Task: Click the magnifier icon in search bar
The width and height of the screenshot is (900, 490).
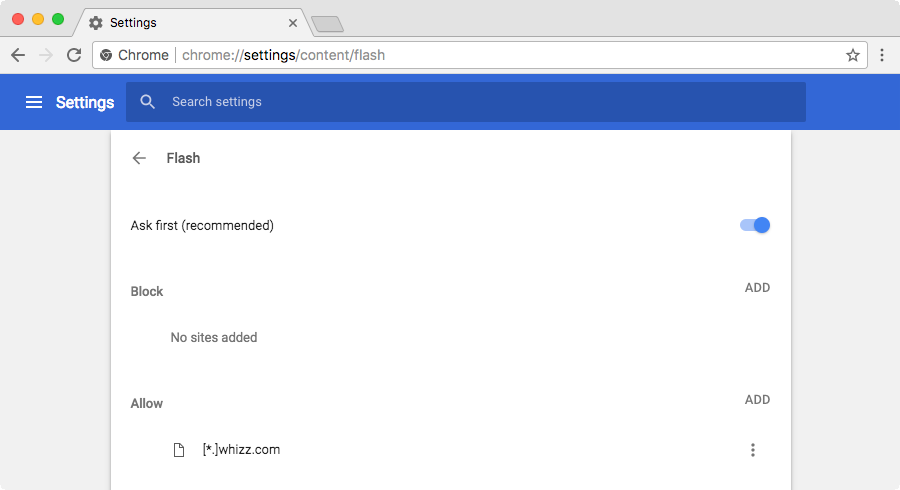Action: [148, 102]
